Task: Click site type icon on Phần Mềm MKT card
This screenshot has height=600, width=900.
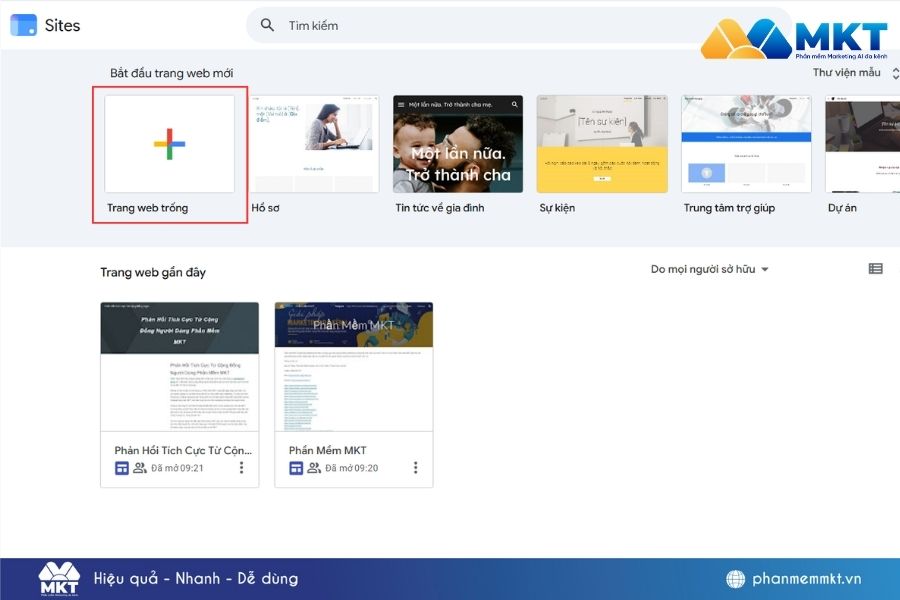Action: (x=296, y=469)
